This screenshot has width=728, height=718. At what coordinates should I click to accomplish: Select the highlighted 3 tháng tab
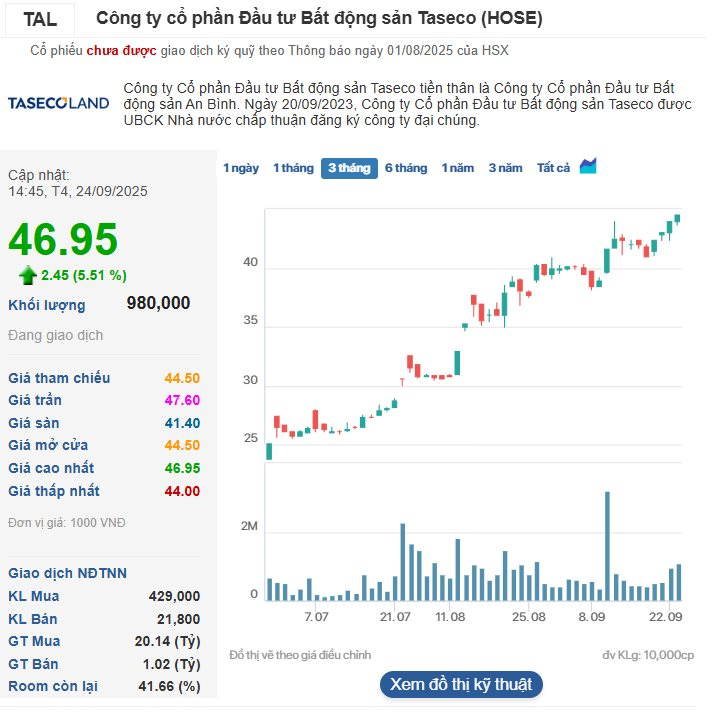[x=349, y=168]
